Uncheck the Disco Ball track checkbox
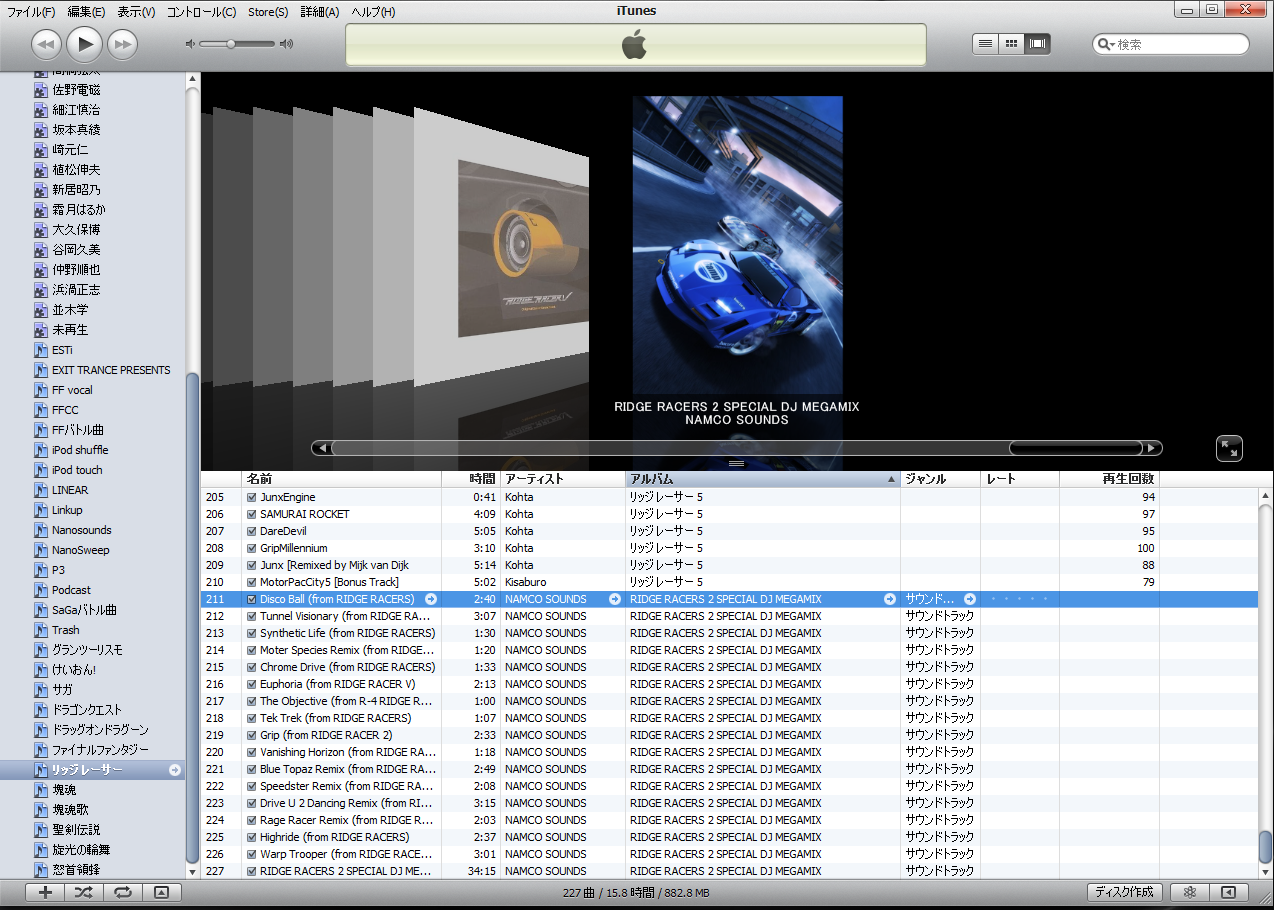The height and width of the screenshot is (910, 1274). pos(252,599)
